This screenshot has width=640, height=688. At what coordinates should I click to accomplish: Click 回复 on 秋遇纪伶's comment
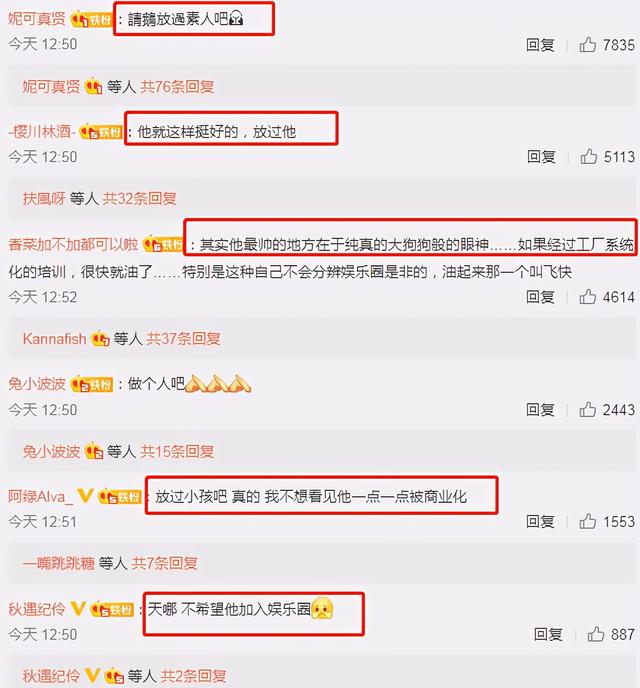tap(548, 634)
